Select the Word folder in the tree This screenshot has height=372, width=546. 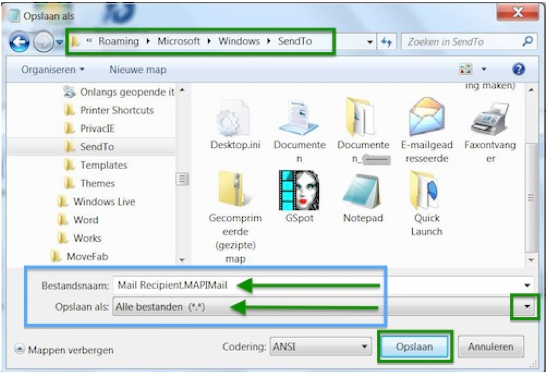77,220
